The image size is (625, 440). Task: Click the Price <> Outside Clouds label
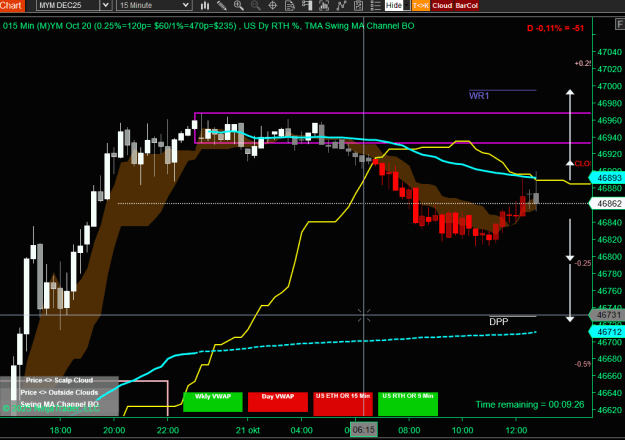click(x=59, y=392)
